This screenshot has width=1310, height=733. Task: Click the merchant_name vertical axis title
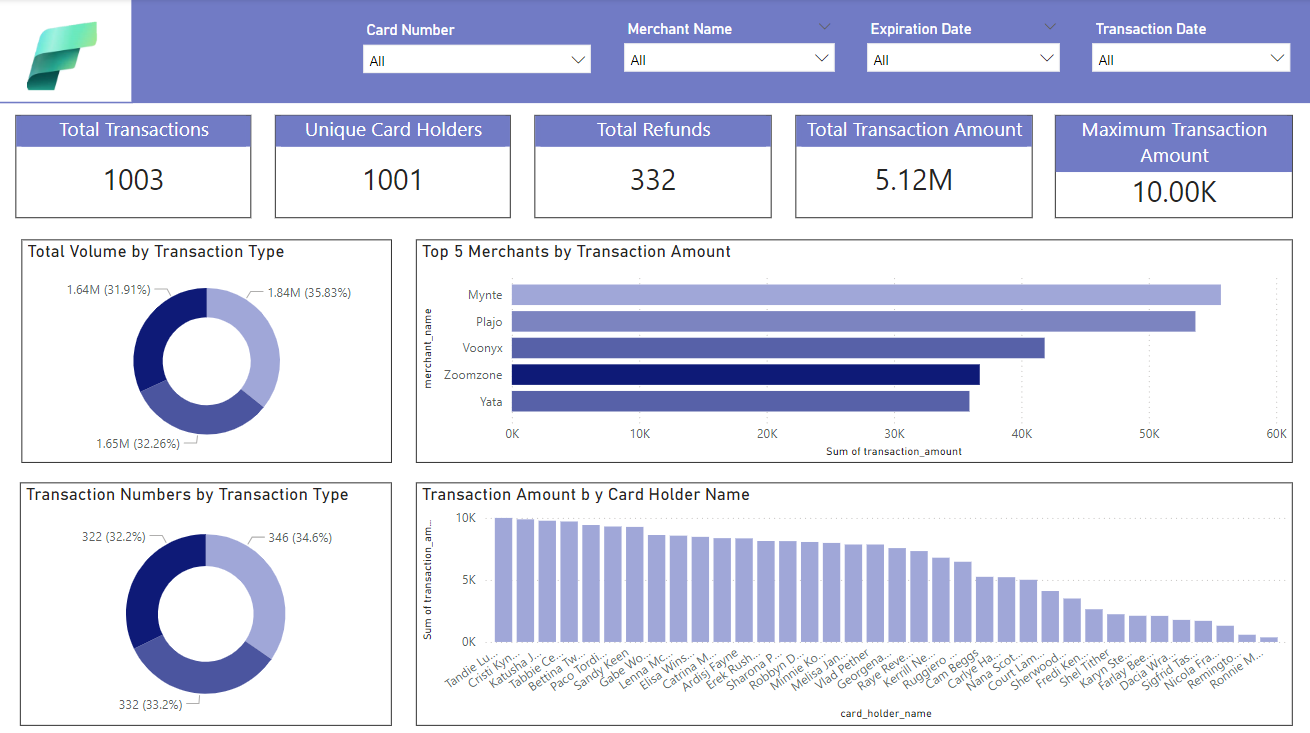428,347
